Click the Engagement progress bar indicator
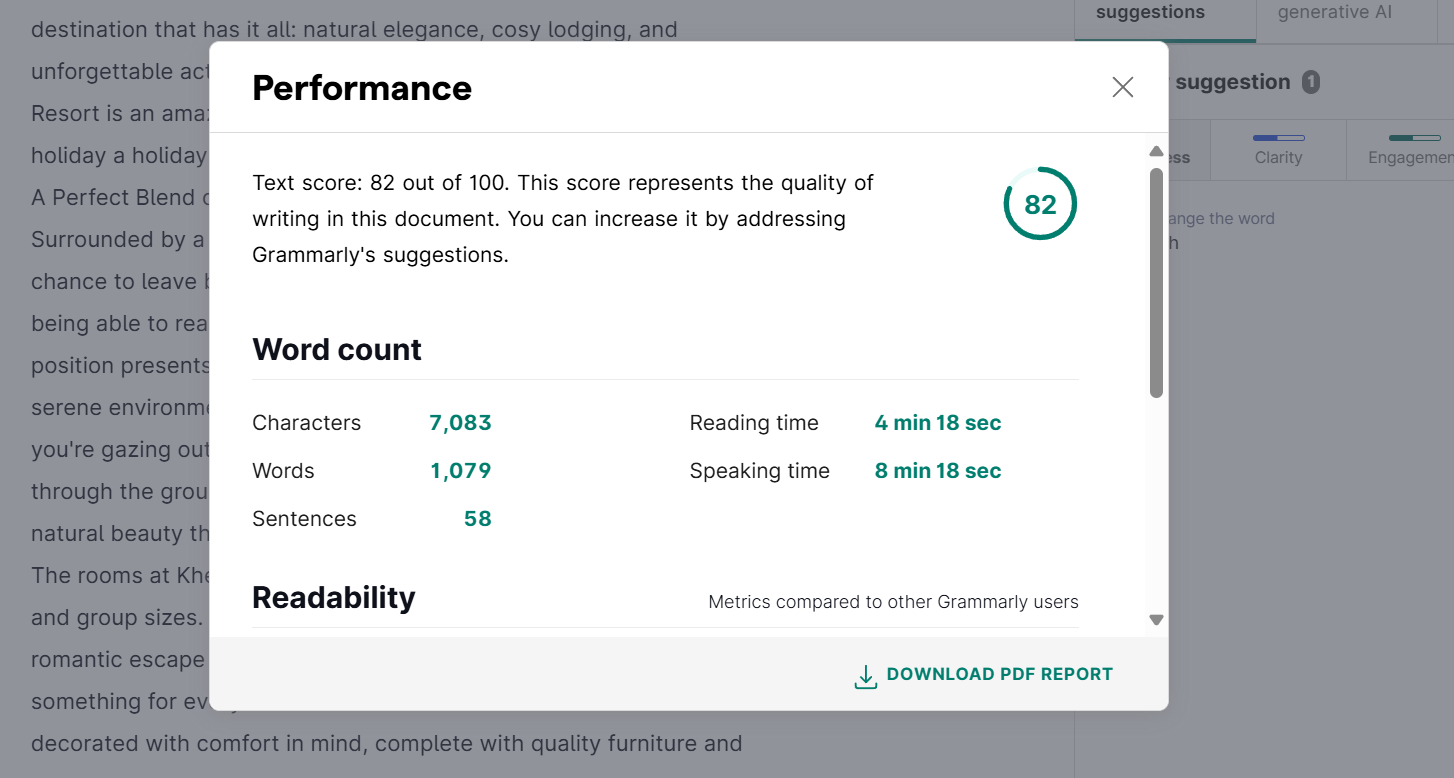Viewport: 1454px width, 778px height. coord(1414,138)
